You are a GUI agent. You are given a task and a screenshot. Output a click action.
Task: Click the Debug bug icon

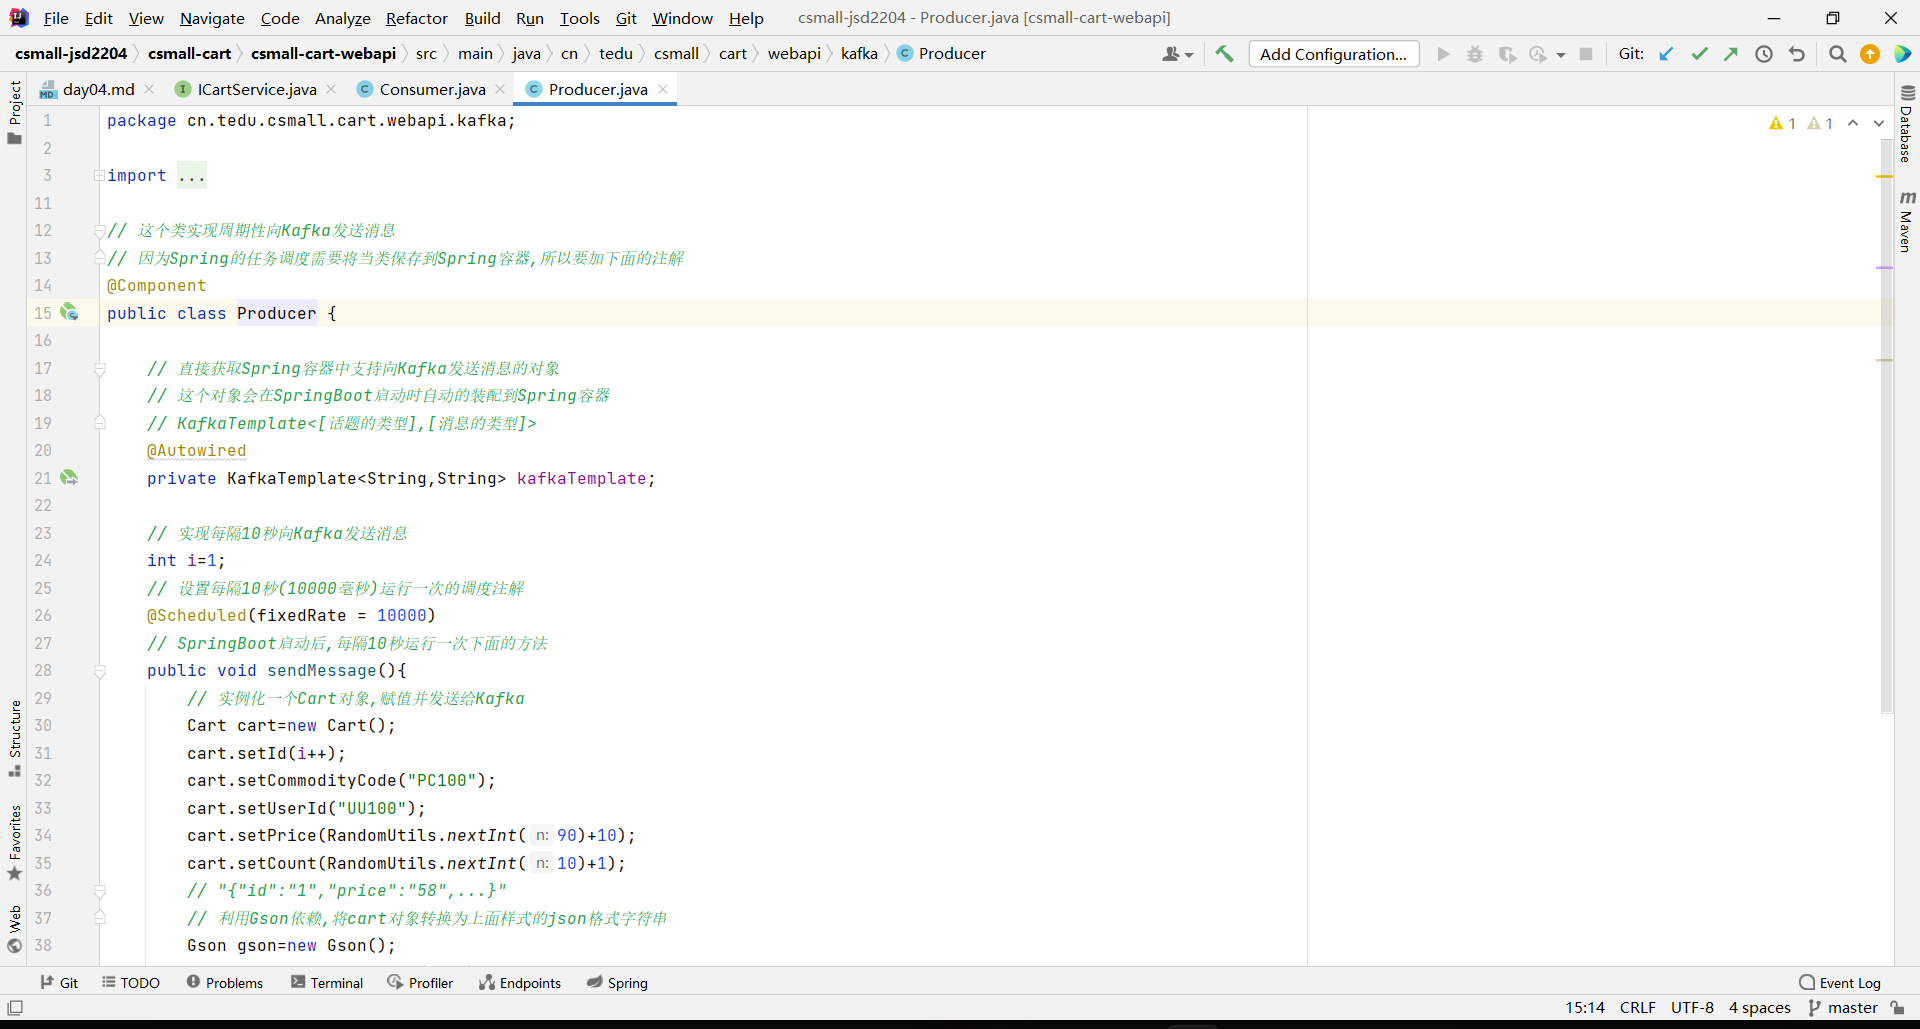tap(1475, 54)
